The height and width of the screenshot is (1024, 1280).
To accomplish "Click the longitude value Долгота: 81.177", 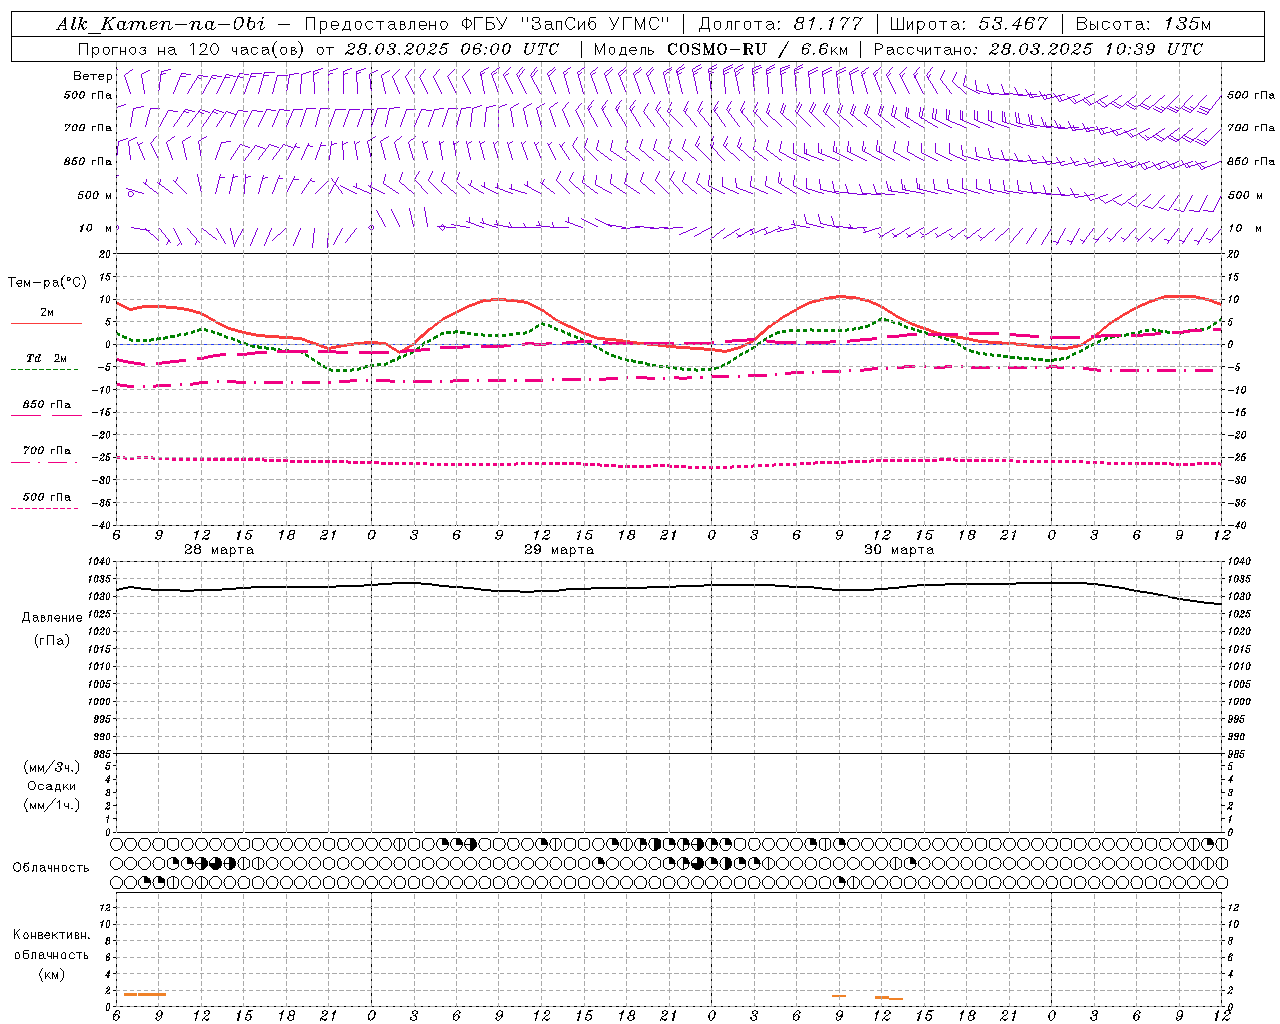I will pos(780,24).
